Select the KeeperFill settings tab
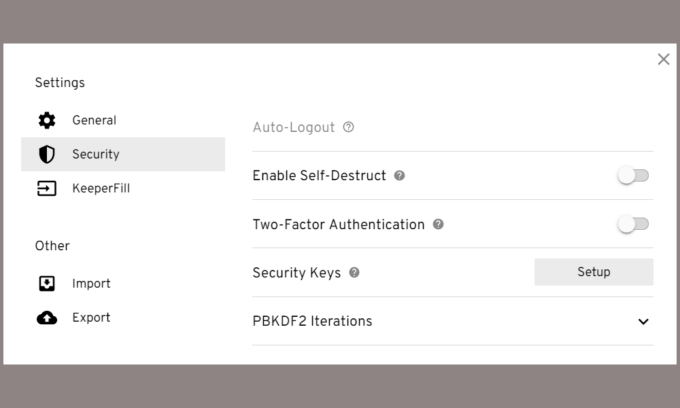Screen dimensions: 680x408 click(x=101, y=188)
